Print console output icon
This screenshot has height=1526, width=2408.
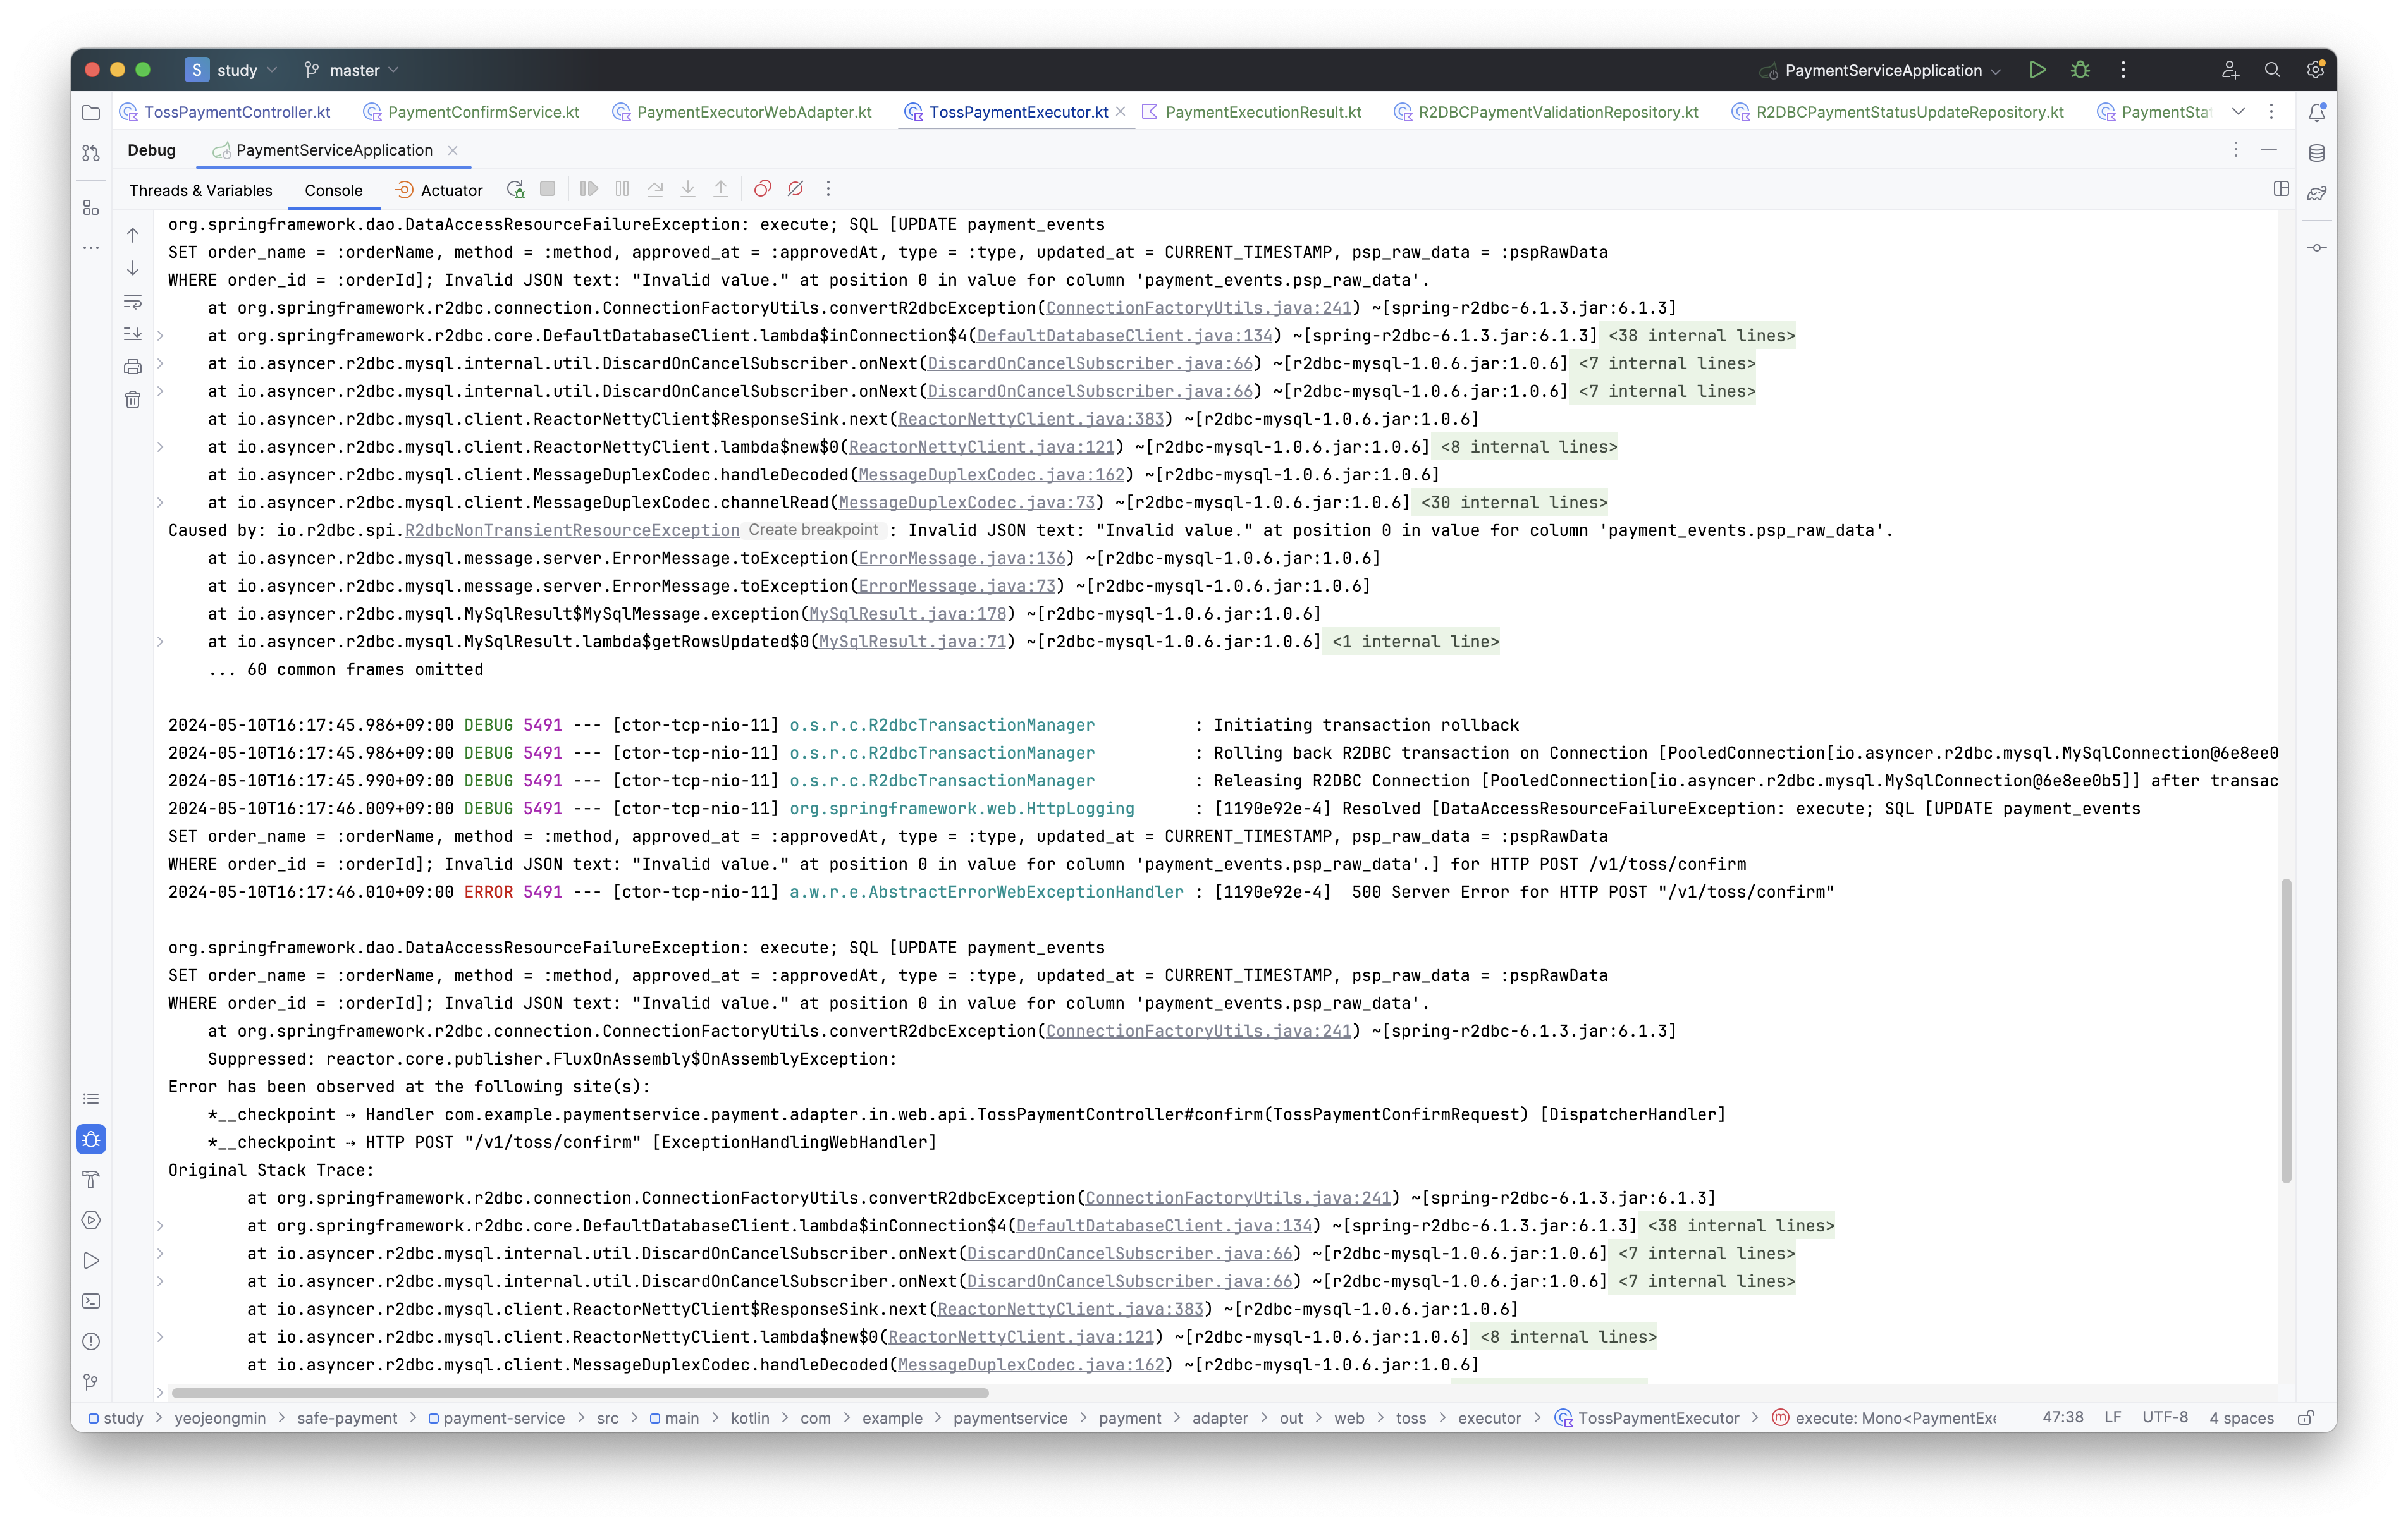pos(133,367)
